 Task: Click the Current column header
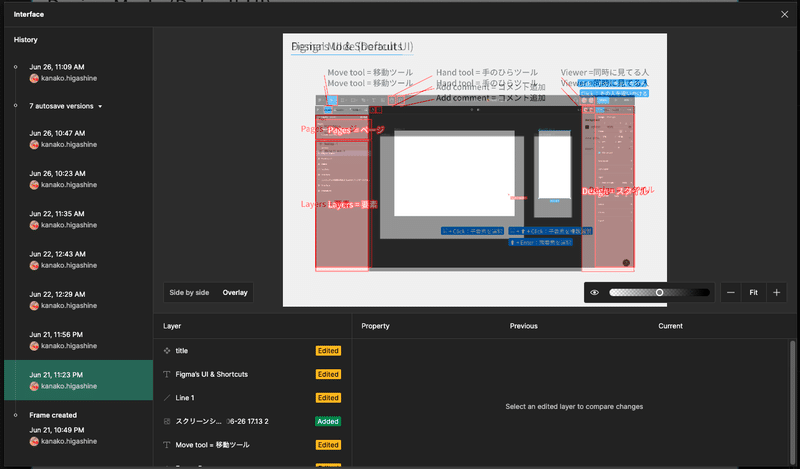[670, 326]
